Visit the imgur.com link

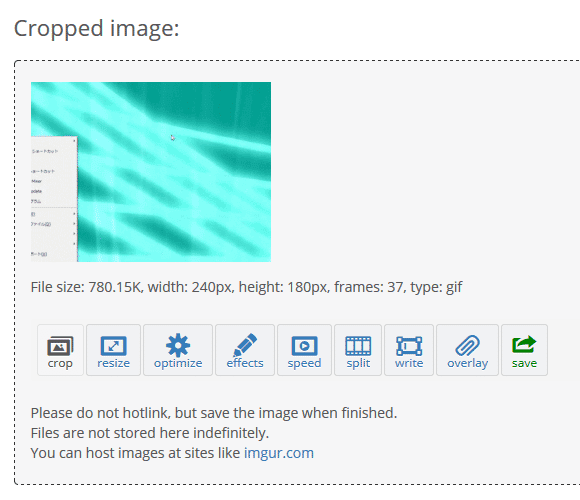[x=279, y=453]
